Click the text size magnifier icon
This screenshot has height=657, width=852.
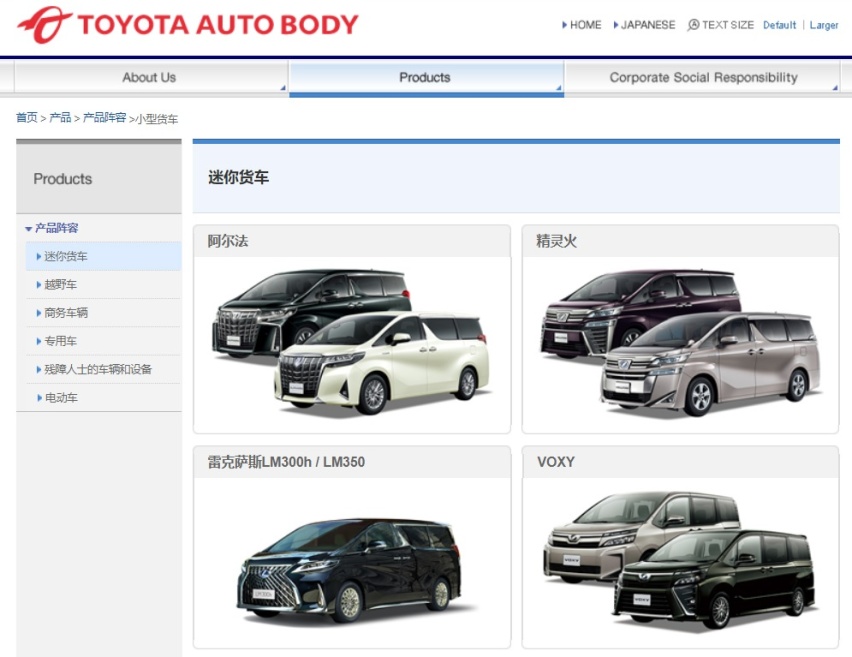coord(693,25)
